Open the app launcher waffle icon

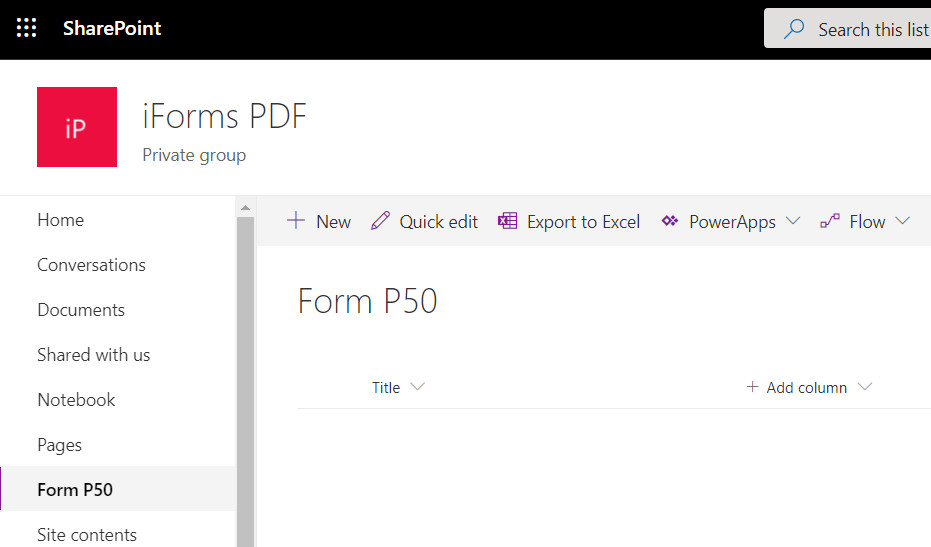[x=26, y=28]
